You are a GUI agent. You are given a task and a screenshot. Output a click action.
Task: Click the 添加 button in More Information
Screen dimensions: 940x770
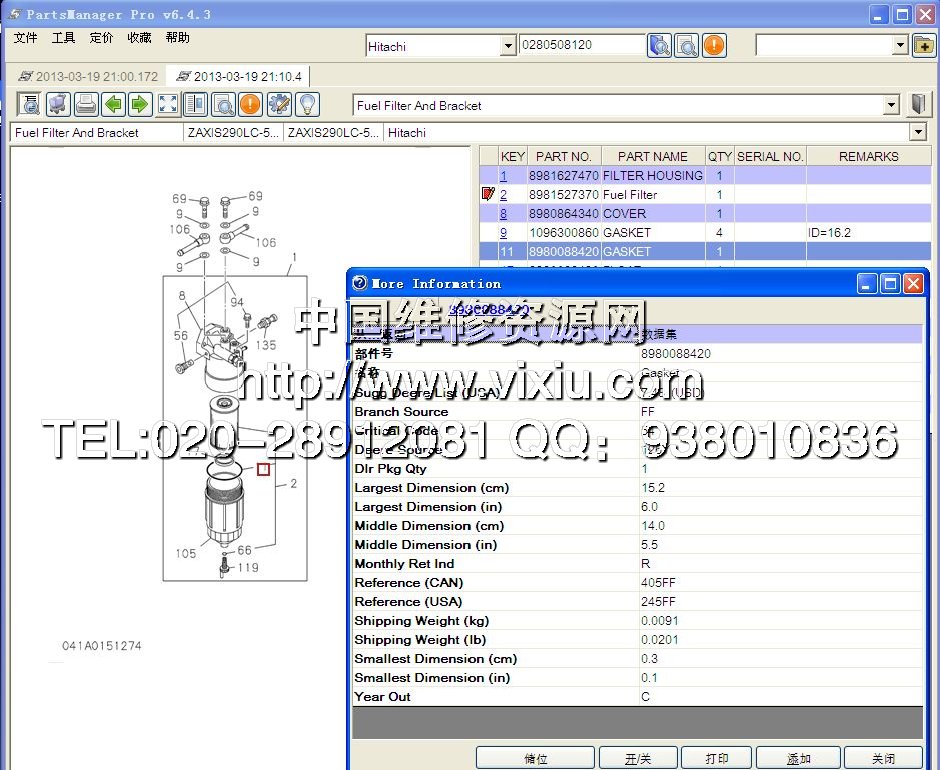click(x=797, y=758)
